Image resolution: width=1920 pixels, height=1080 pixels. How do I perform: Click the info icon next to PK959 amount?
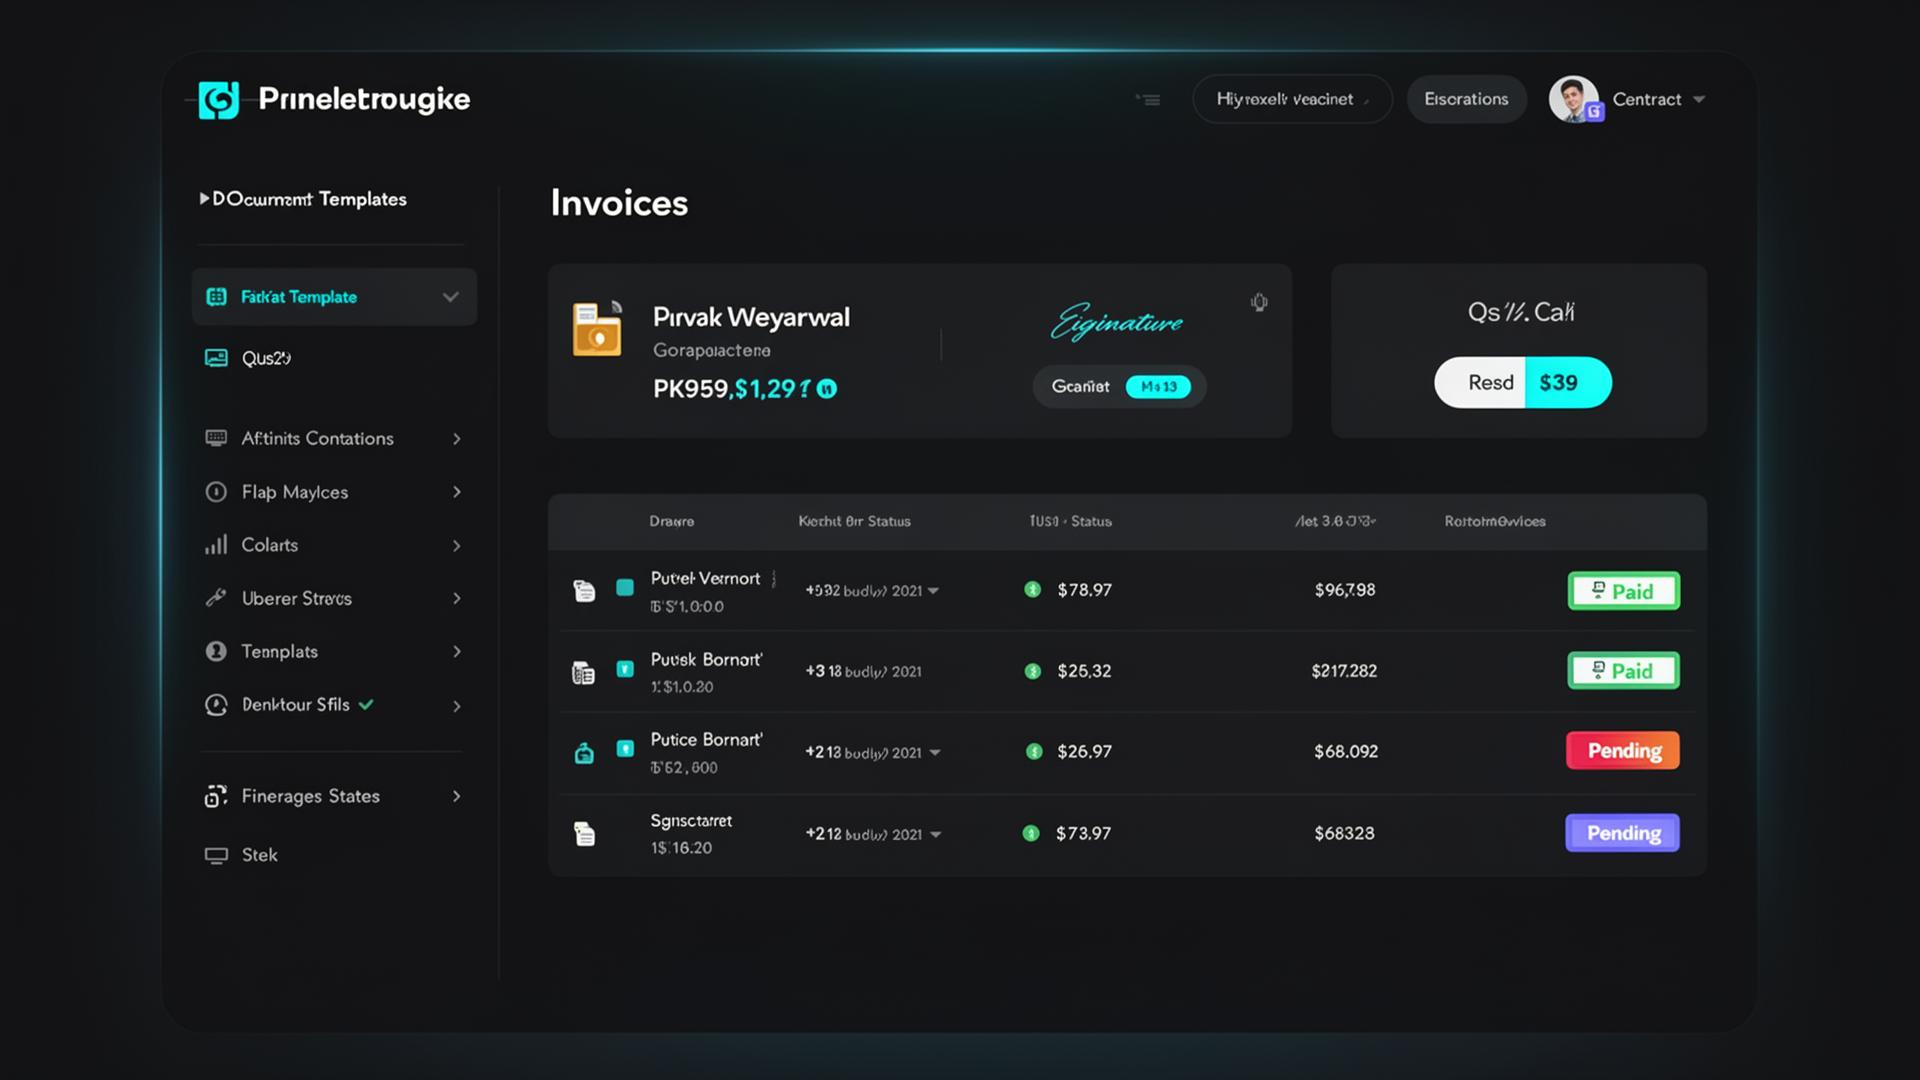pyautogui.click(x=827, y=389)
